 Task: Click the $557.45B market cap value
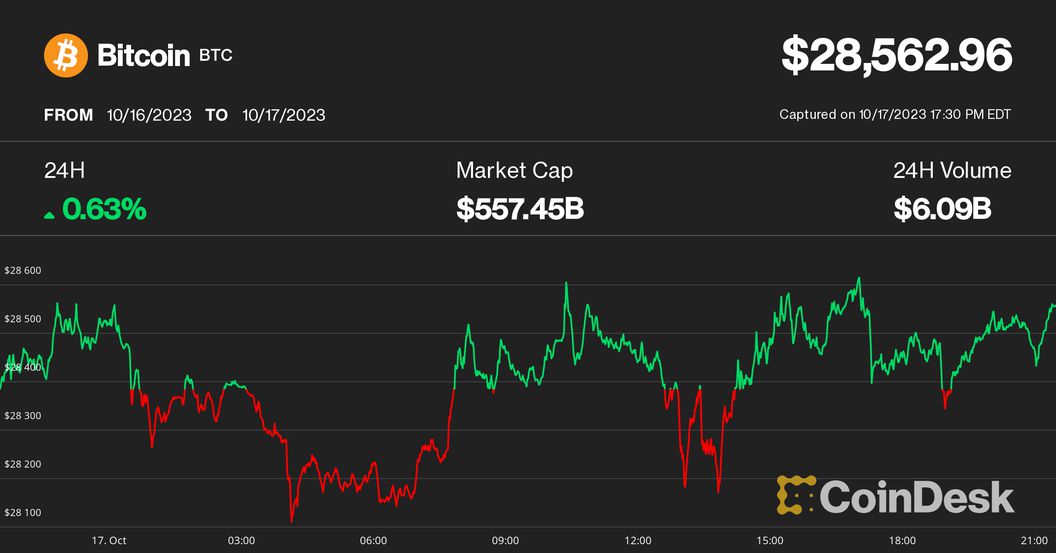(520, 210)
